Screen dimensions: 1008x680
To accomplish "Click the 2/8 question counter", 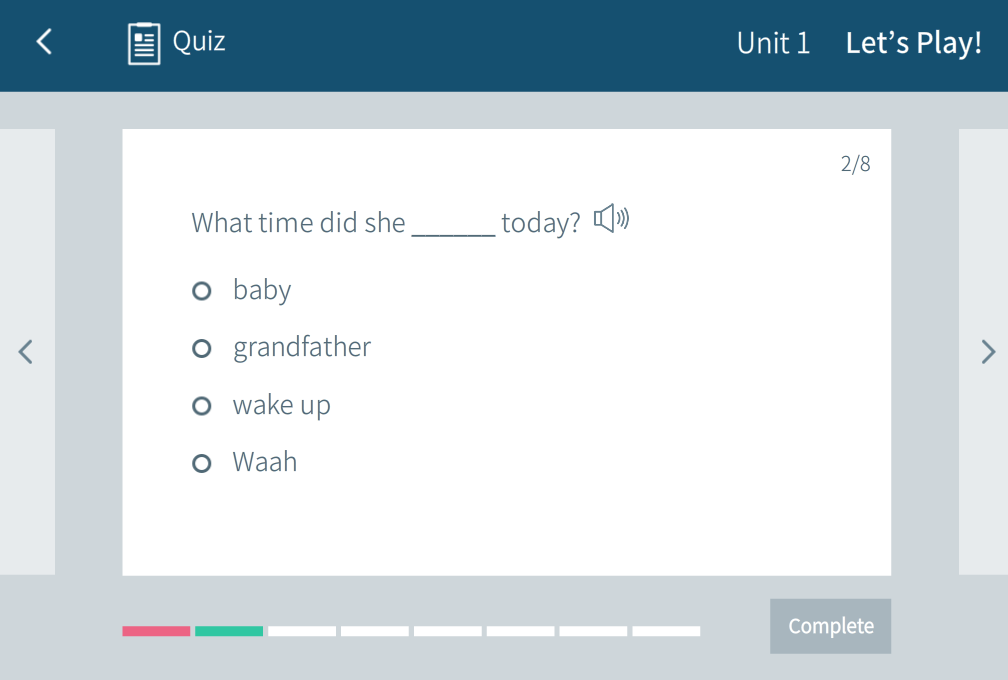I will (x=855, y=164).
